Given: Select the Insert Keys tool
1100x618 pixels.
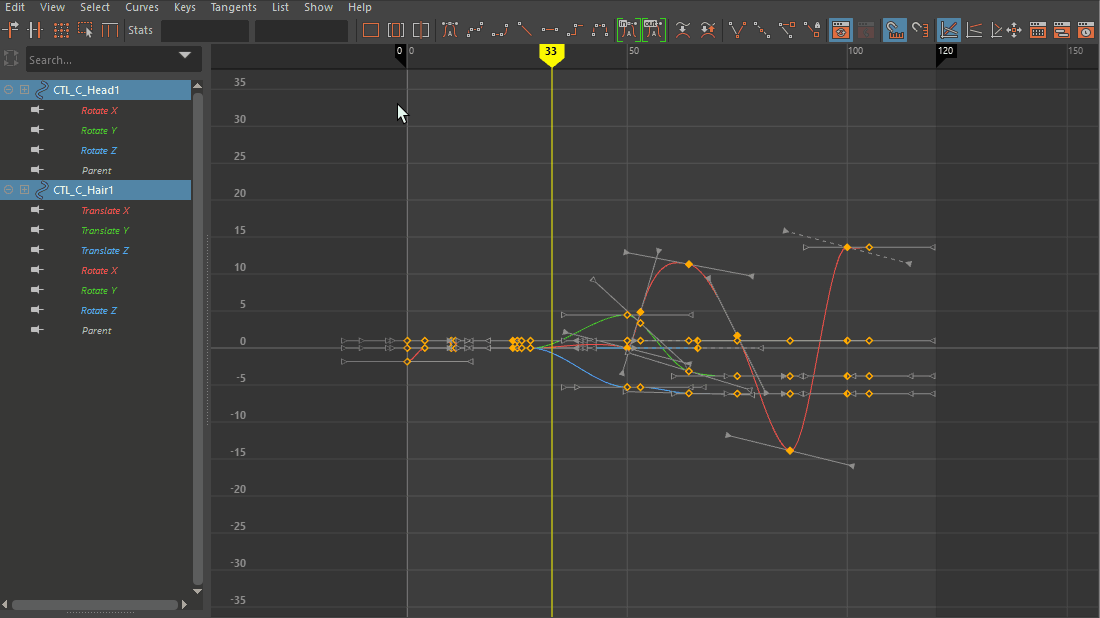Looking at the screenshot, I should (35, 30).
